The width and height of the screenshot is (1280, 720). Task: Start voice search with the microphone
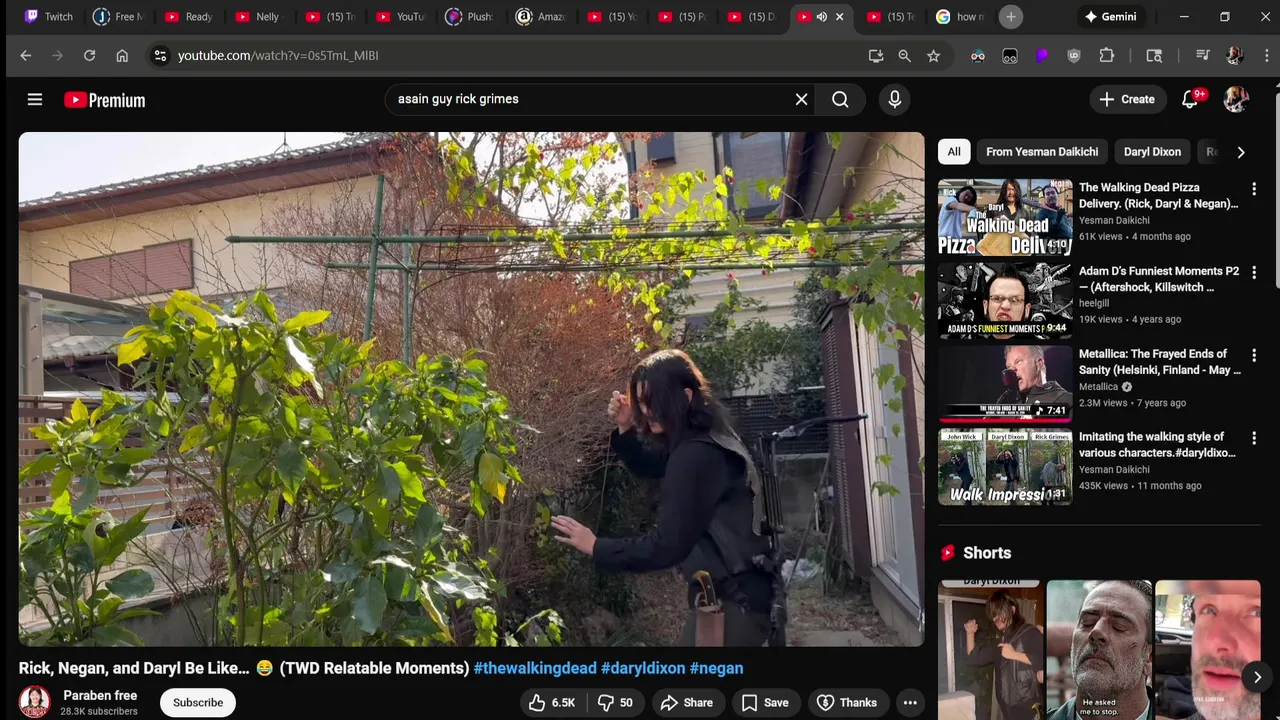(x=895, y=99)
